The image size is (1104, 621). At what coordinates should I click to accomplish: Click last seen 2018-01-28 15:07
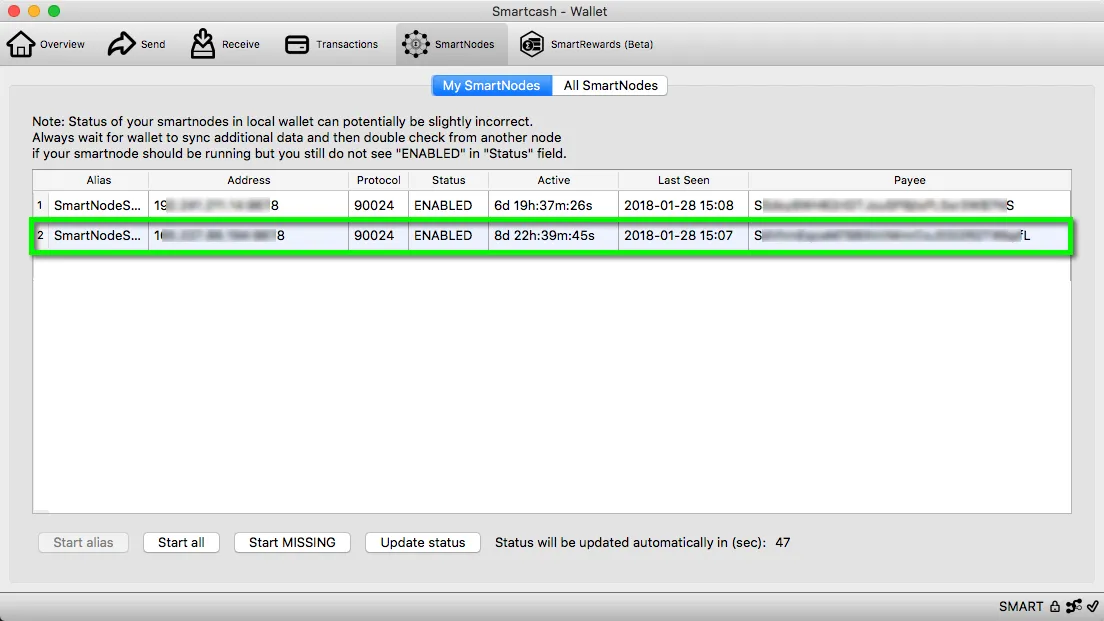(x=678, y=235)
